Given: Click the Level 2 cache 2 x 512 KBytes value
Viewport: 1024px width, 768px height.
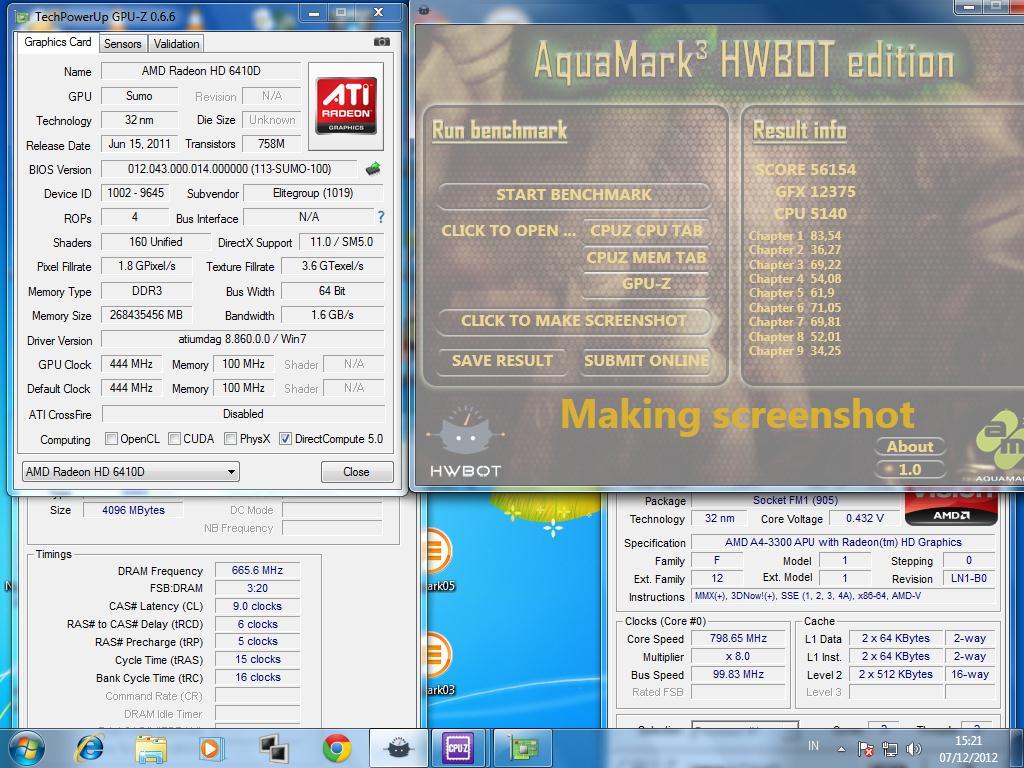Looking at the screenshot, I should [x=895, y=674].
